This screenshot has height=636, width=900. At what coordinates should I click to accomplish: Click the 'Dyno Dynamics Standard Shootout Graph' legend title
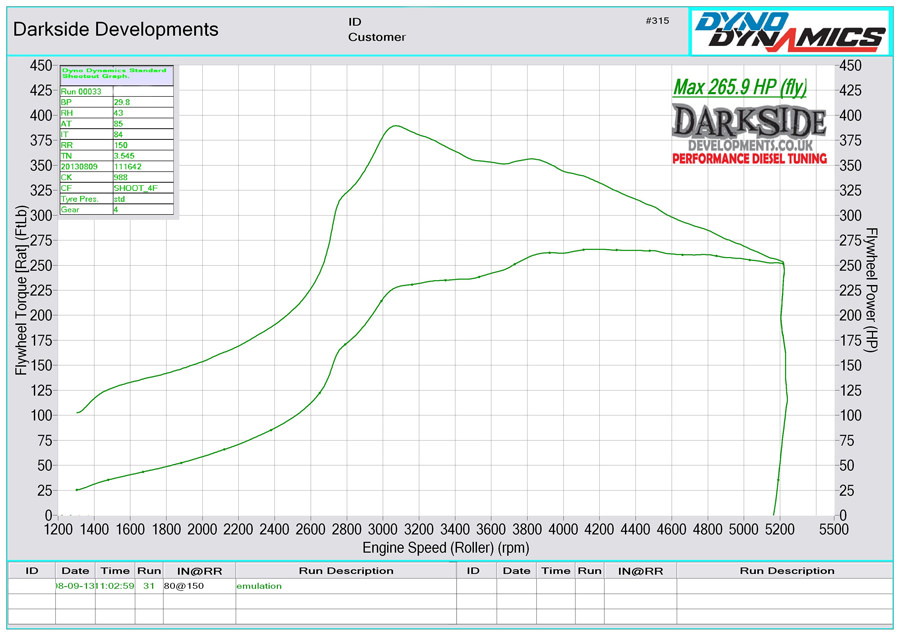tap(114, 73)
